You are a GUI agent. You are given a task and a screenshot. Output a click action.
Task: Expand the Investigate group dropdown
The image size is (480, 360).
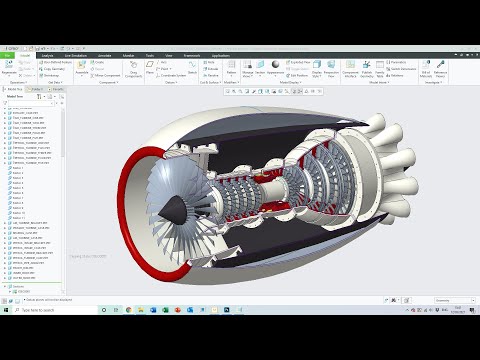click(434, 82)
